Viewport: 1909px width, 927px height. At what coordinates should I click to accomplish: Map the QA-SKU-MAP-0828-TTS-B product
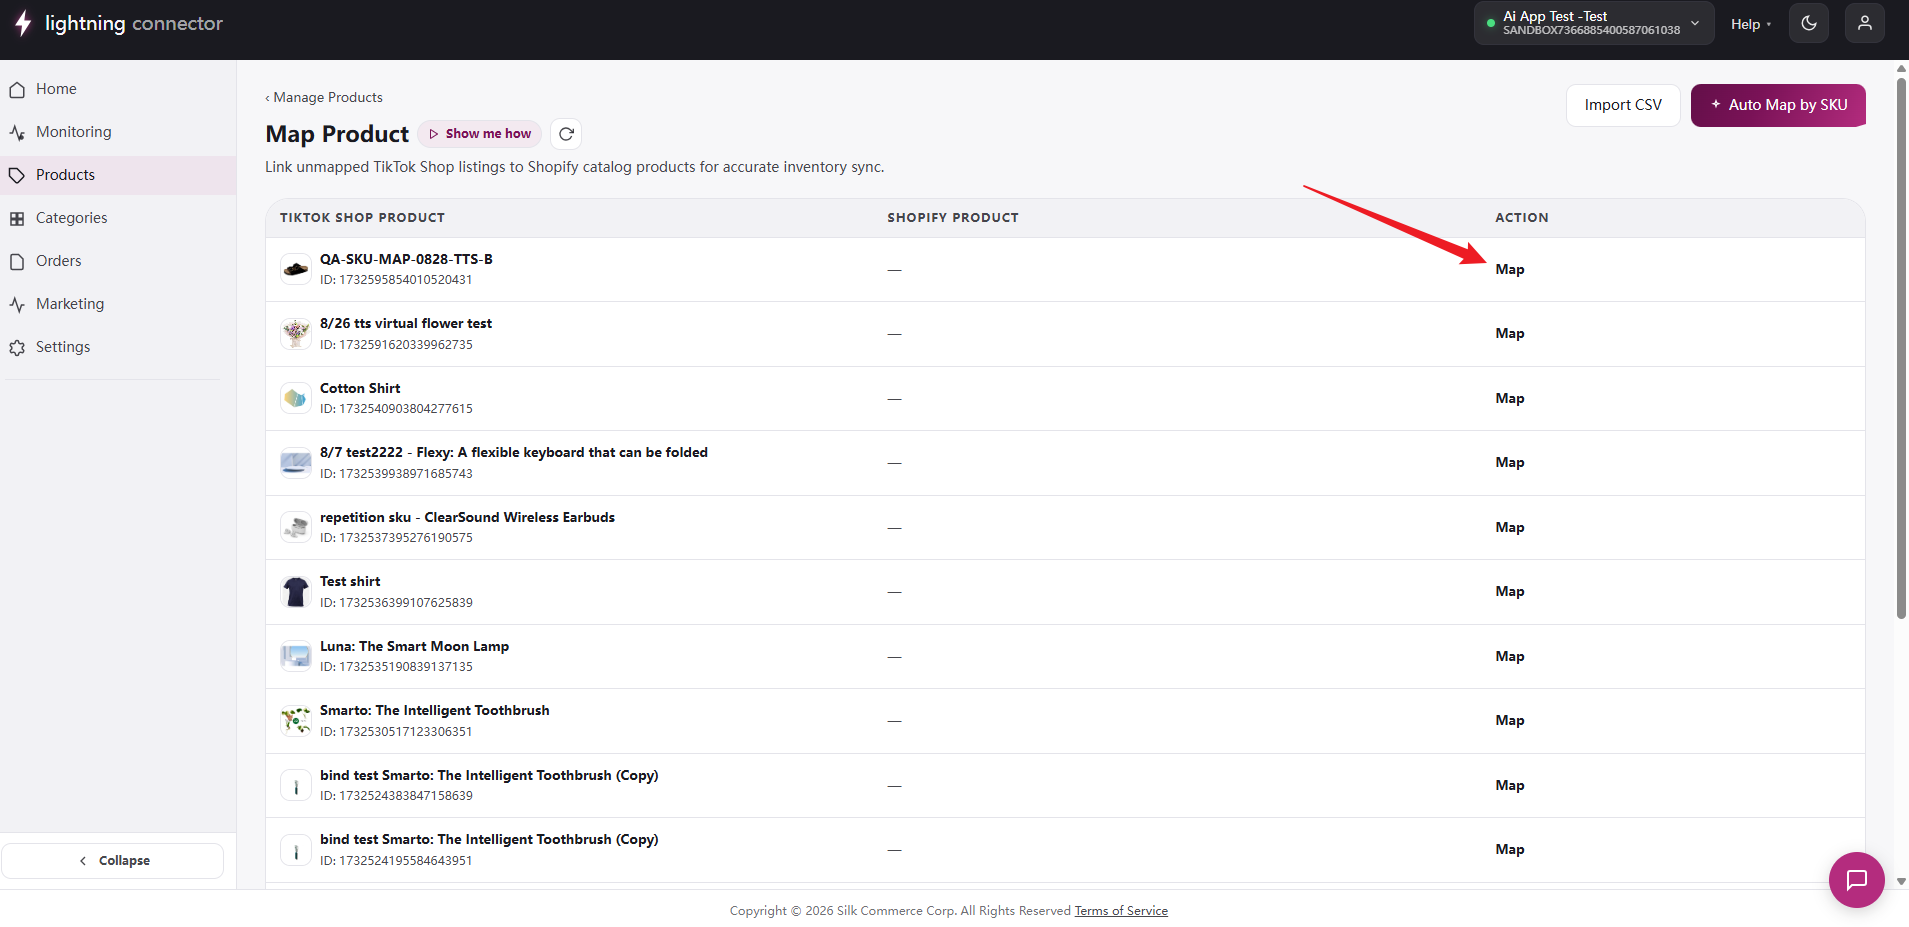coord(1510,269)
